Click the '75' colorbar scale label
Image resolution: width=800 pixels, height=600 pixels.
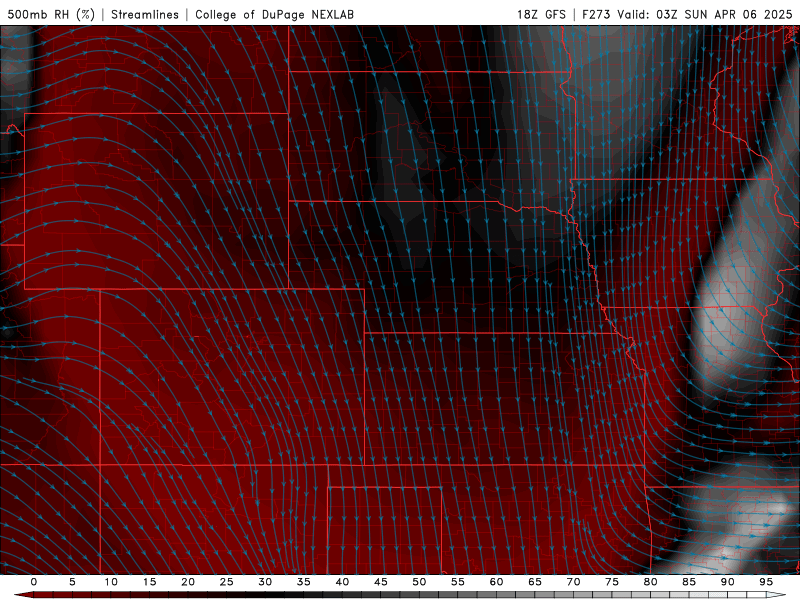click(x=612, y=582)
